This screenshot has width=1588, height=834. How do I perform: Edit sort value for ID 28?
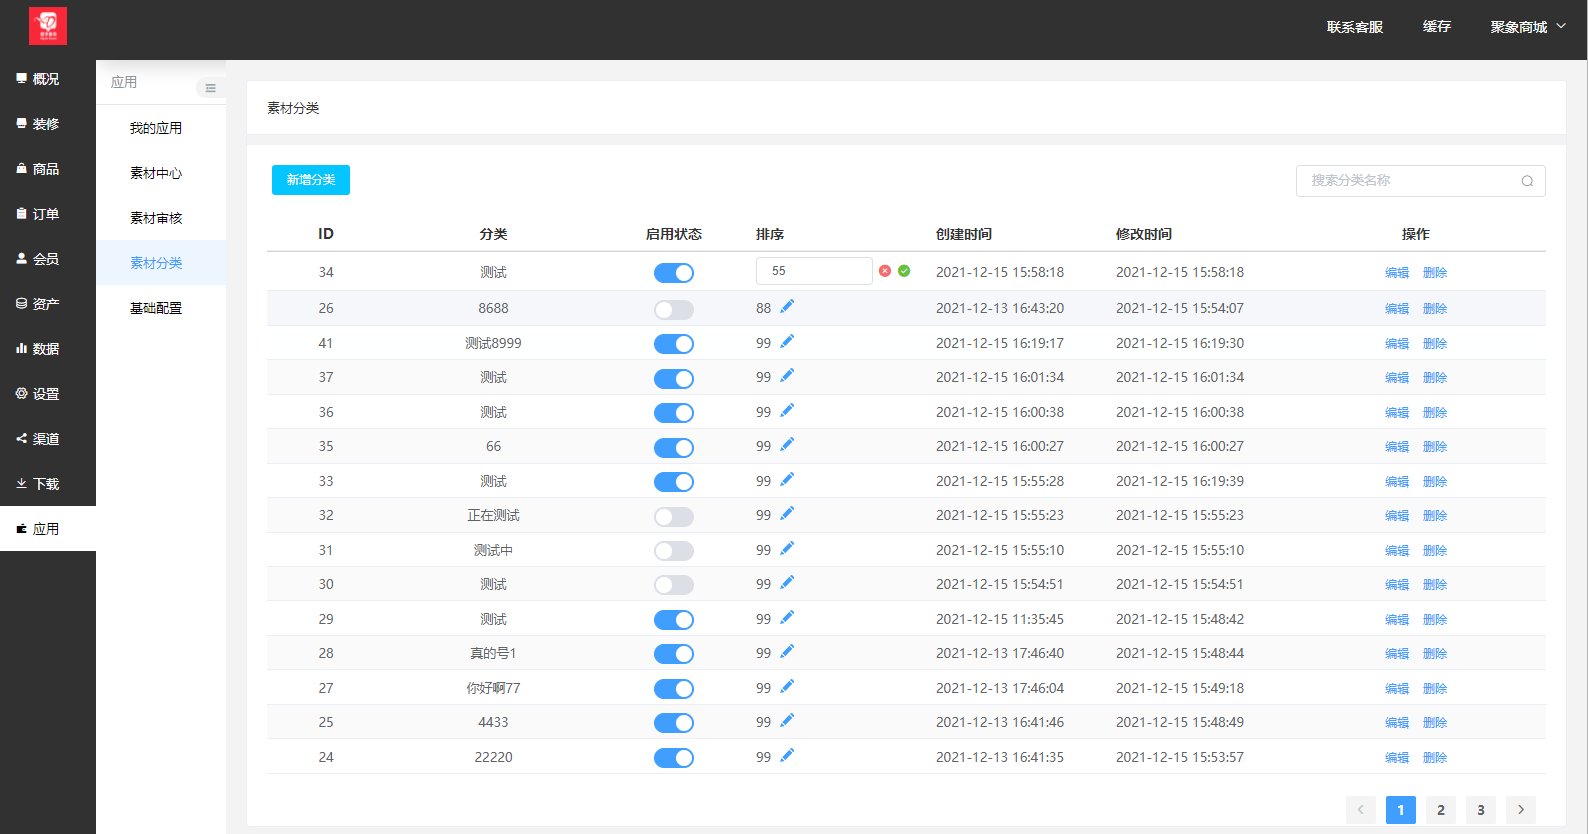coord(787,651)
